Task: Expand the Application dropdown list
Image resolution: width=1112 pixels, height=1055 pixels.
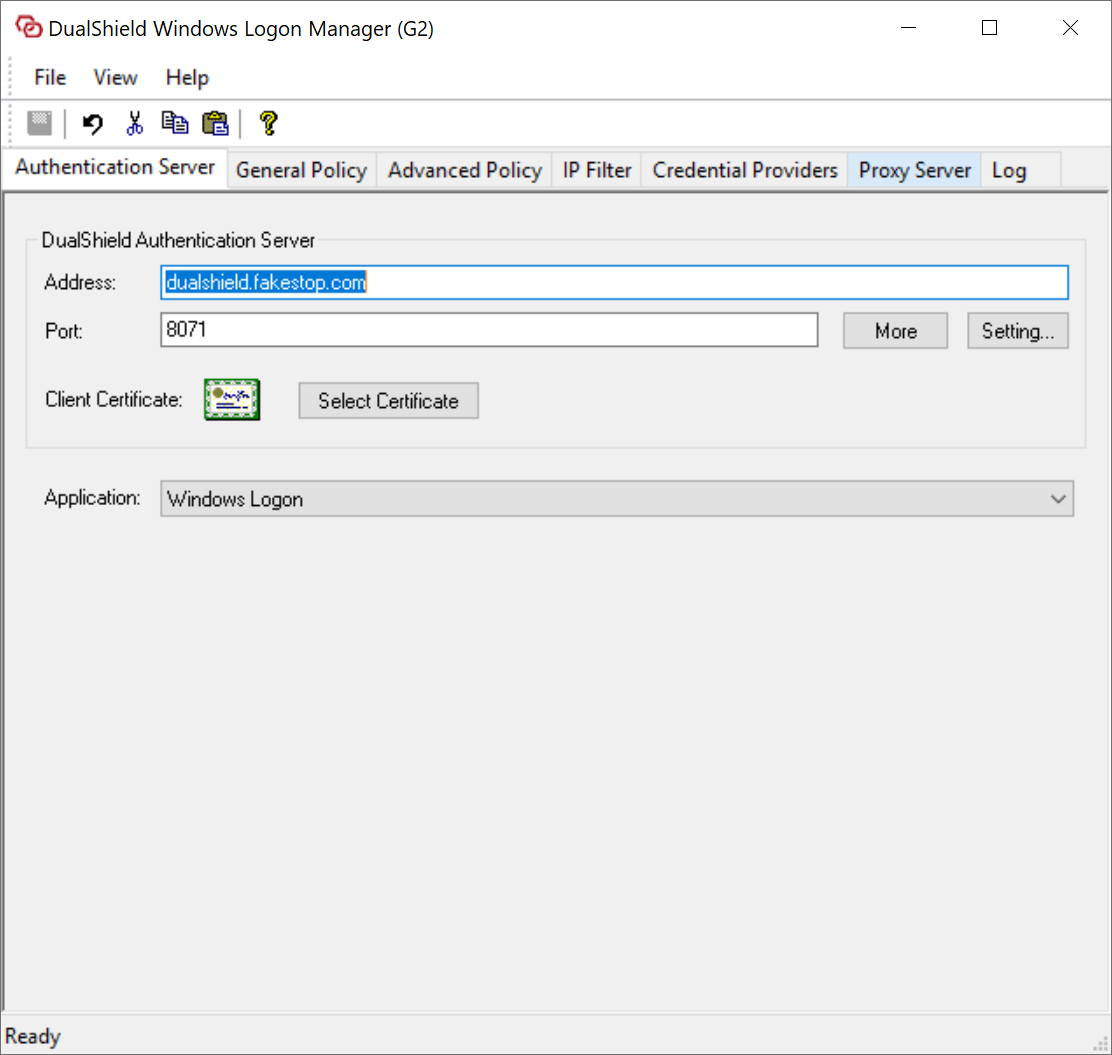Action: pyautogui.click(x=1058, y=499)
